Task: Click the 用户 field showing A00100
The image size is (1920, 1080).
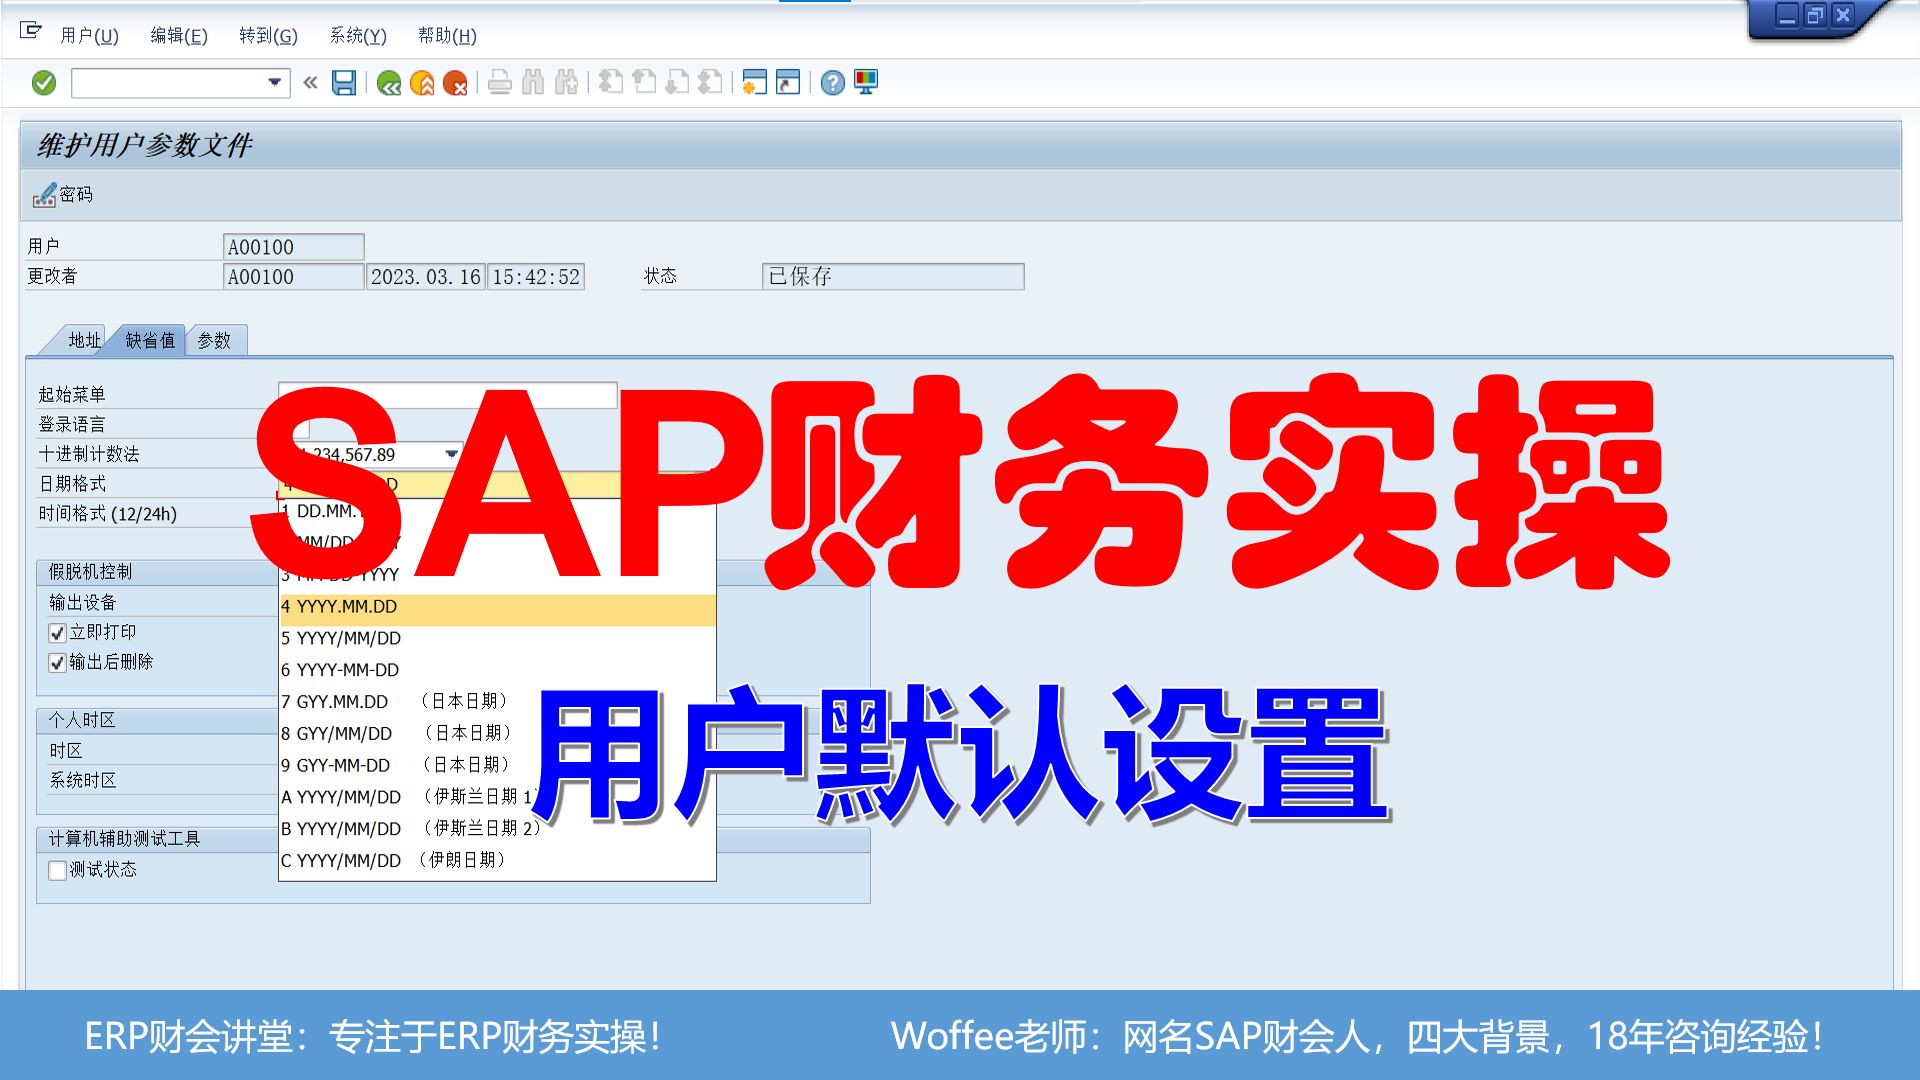Action: pyautogui.click(x=293, y=247)
